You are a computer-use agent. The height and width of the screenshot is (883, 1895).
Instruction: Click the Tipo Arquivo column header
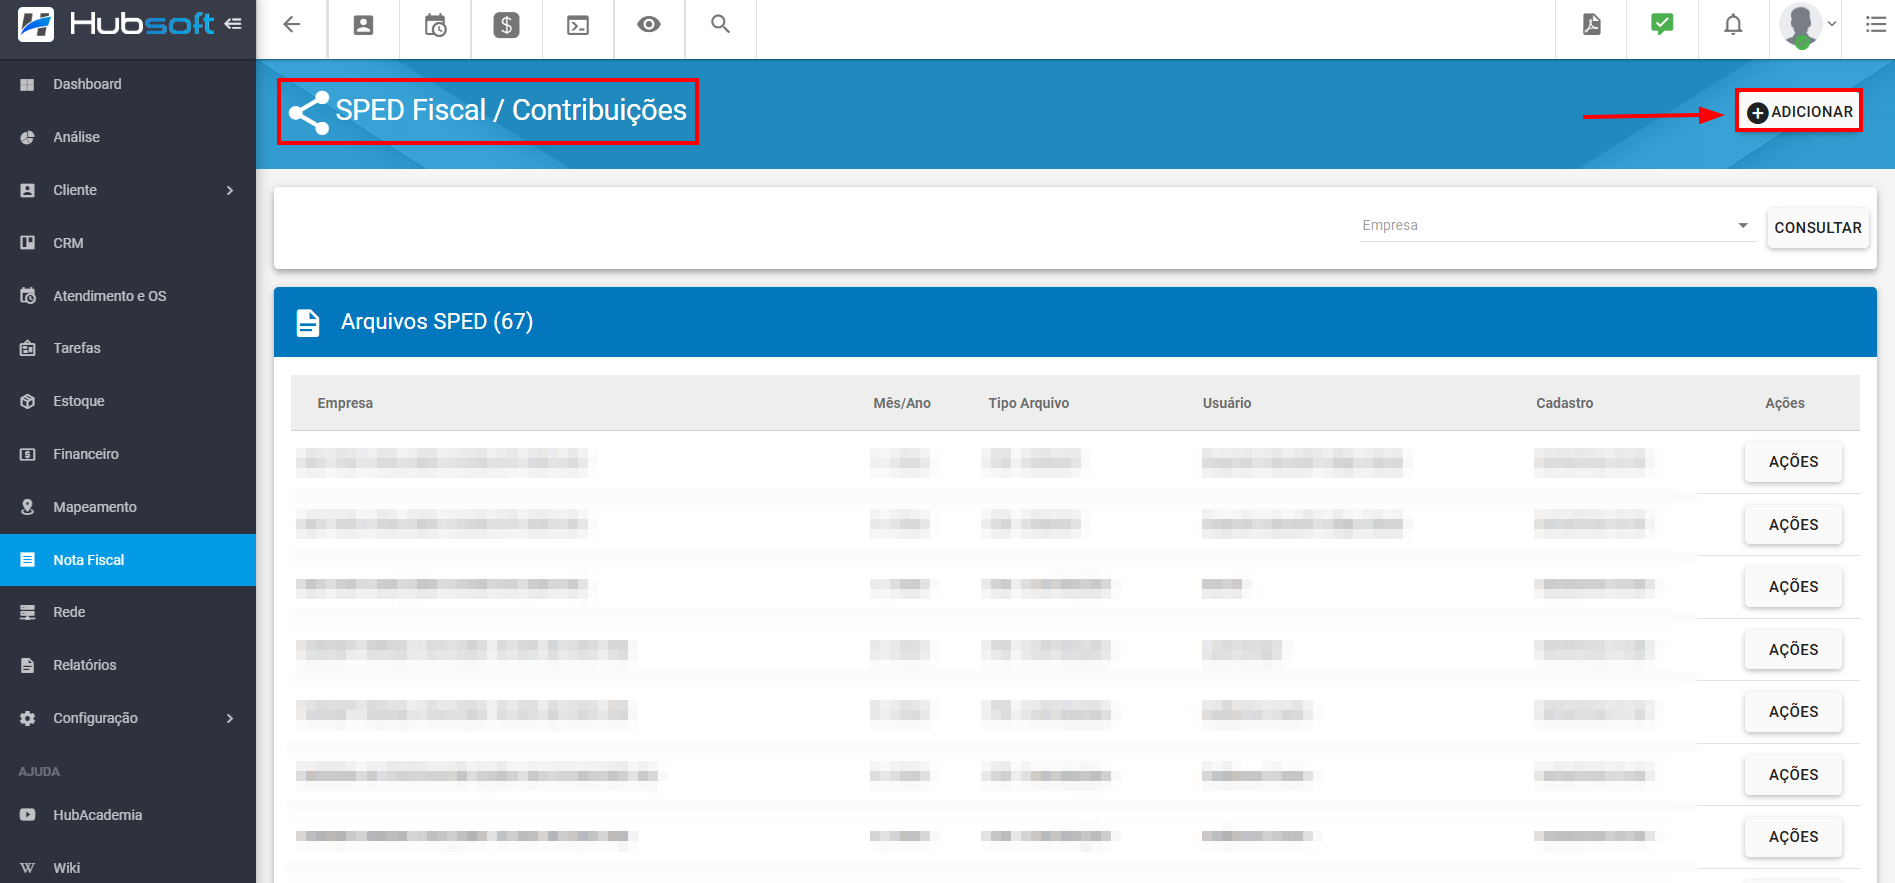(1028, 403)
